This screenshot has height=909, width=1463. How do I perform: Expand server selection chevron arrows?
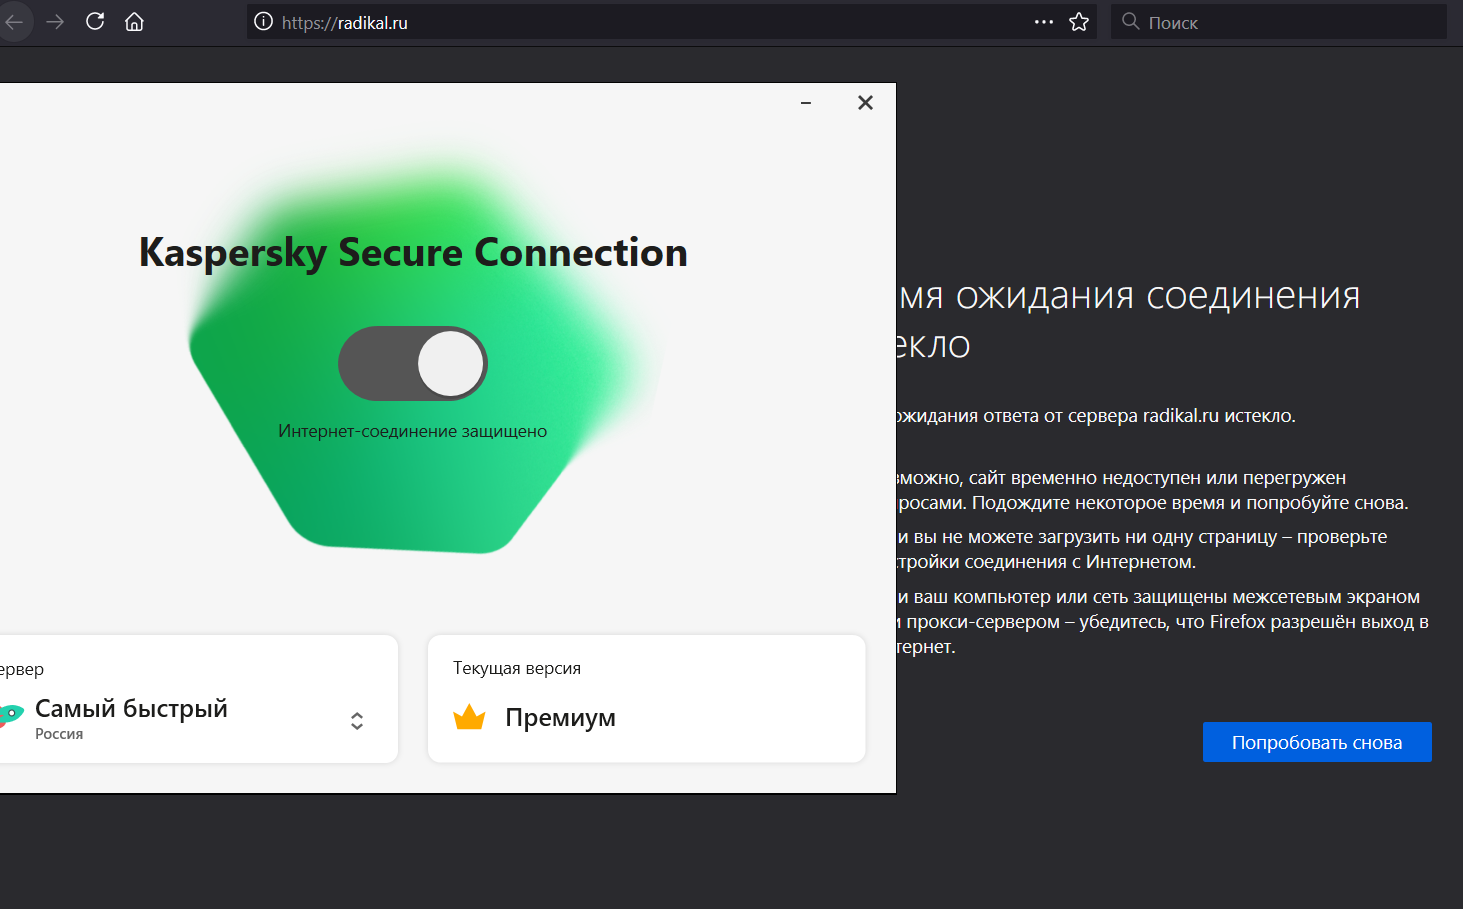tap(357, 721)
